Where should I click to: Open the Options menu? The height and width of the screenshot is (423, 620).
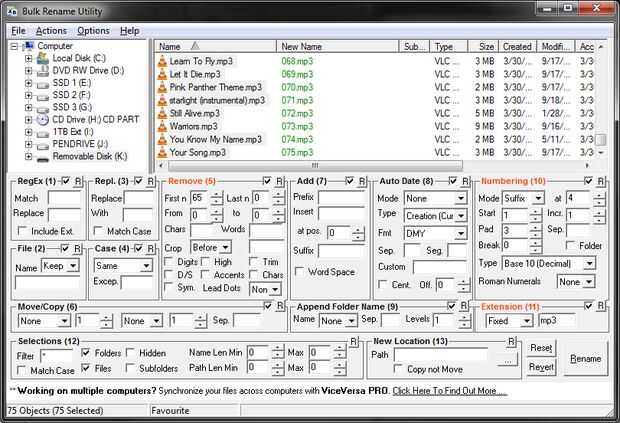pos(93,31)
